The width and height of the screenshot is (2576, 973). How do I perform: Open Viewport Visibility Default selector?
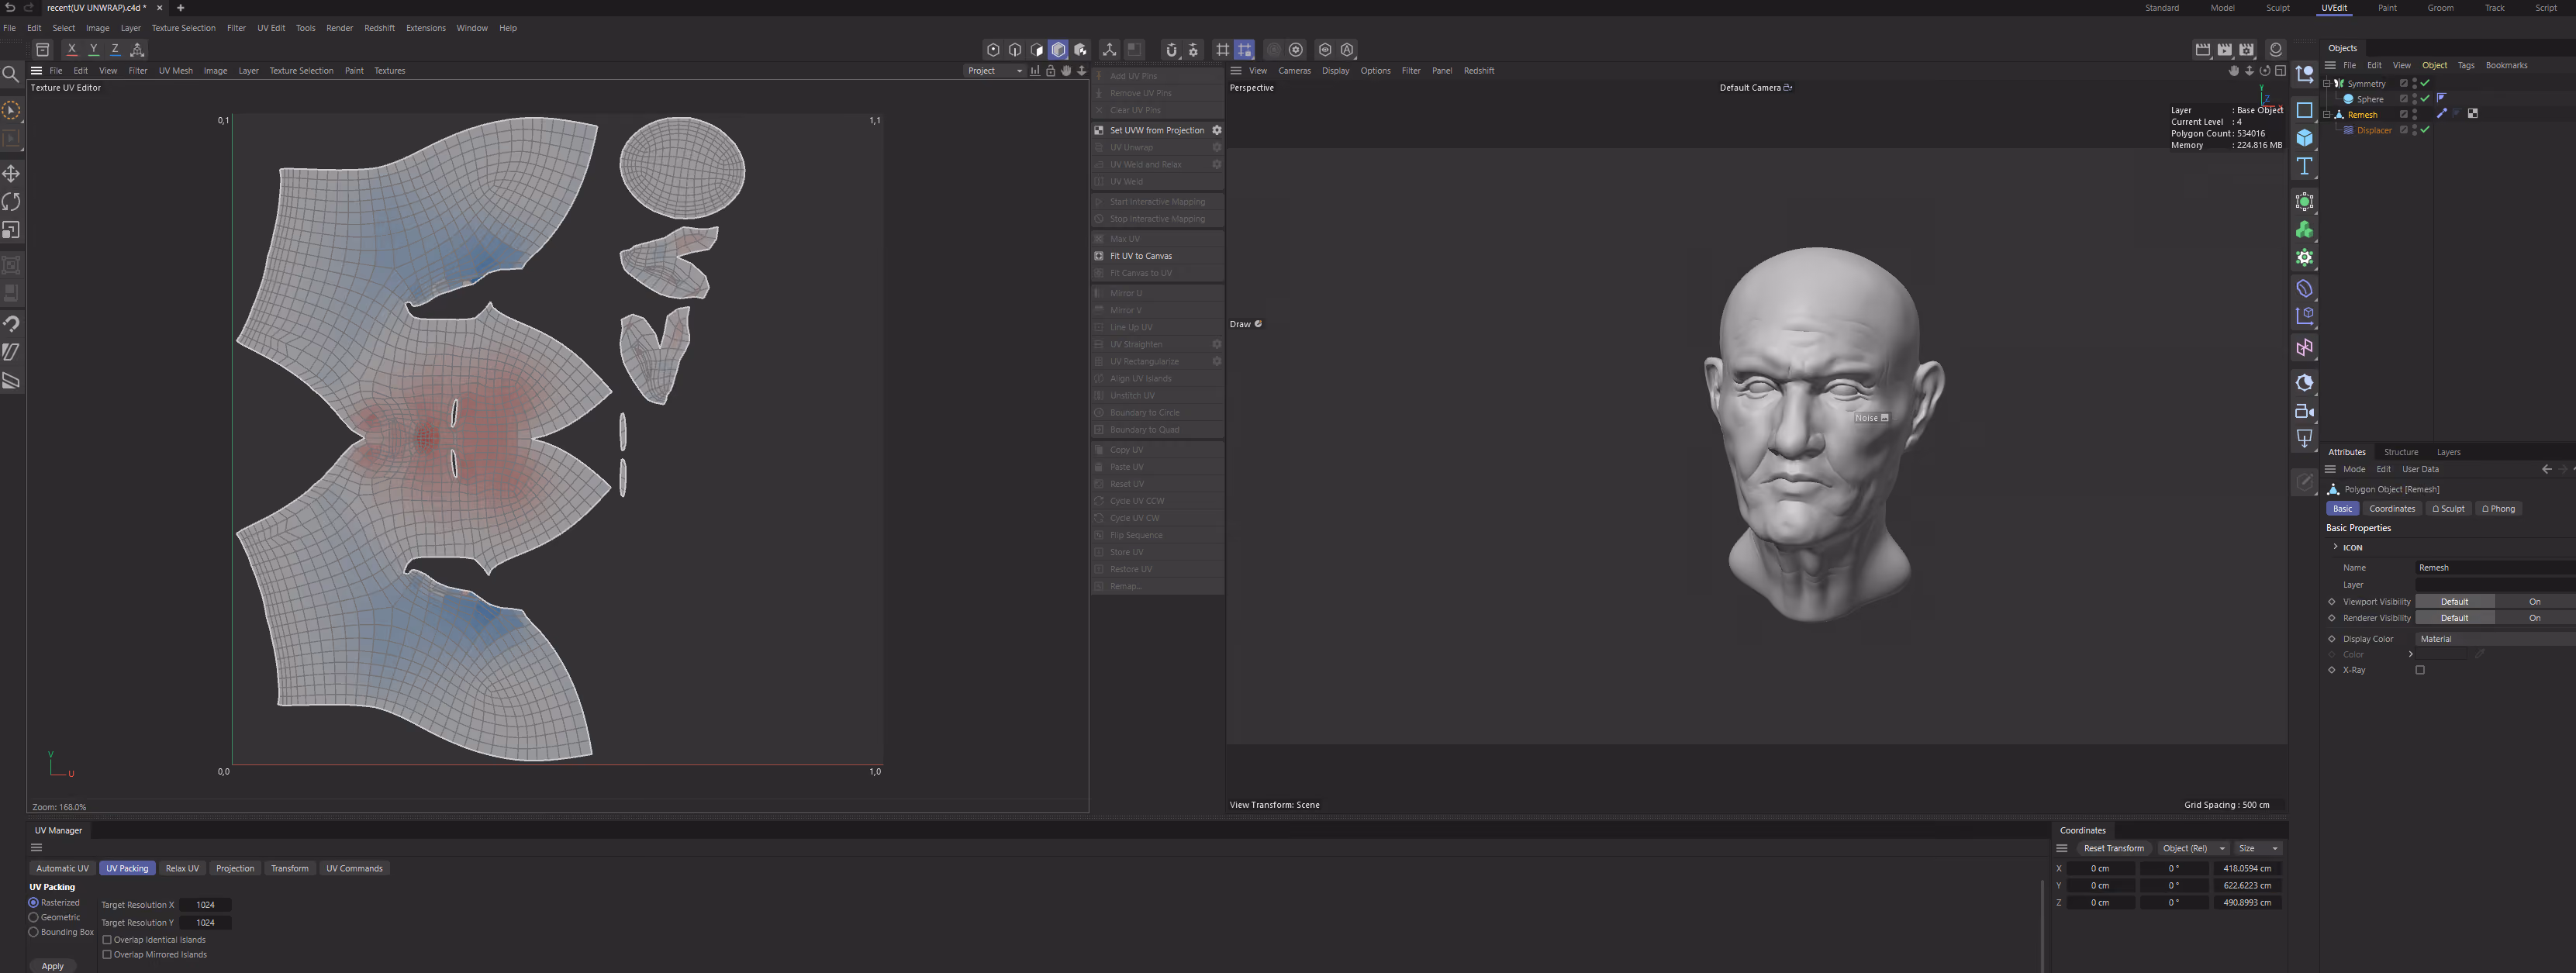tap(2455, 602)
